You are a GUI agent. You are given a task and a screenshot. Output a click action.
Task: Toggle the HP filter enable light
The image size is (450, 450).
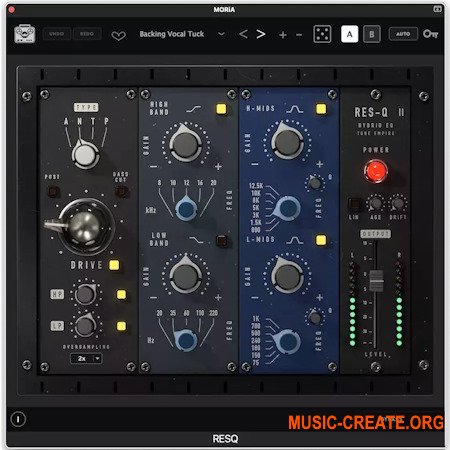click(121, 294)
